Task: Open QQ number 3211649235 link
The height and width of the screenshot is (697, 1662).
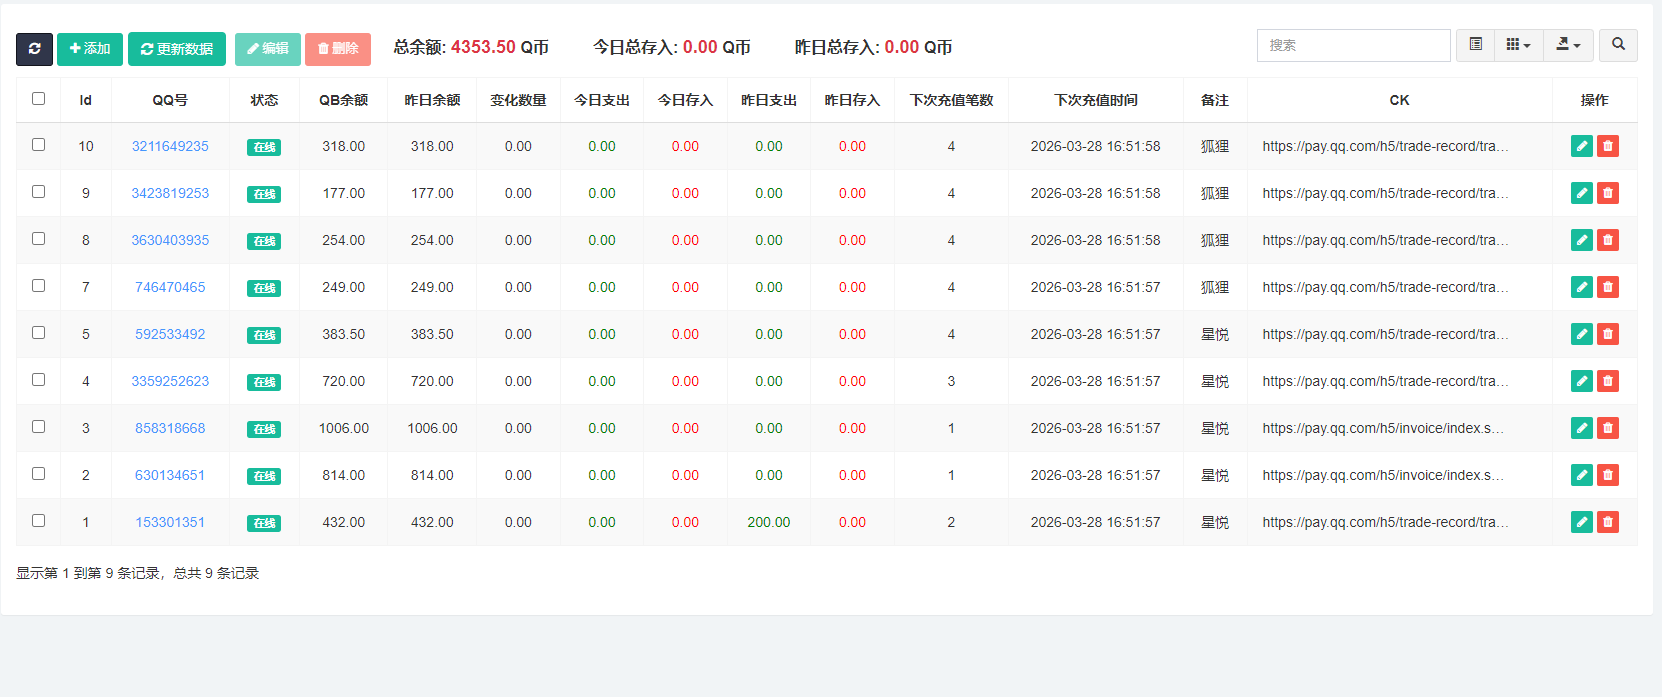Action: [170, 146]
